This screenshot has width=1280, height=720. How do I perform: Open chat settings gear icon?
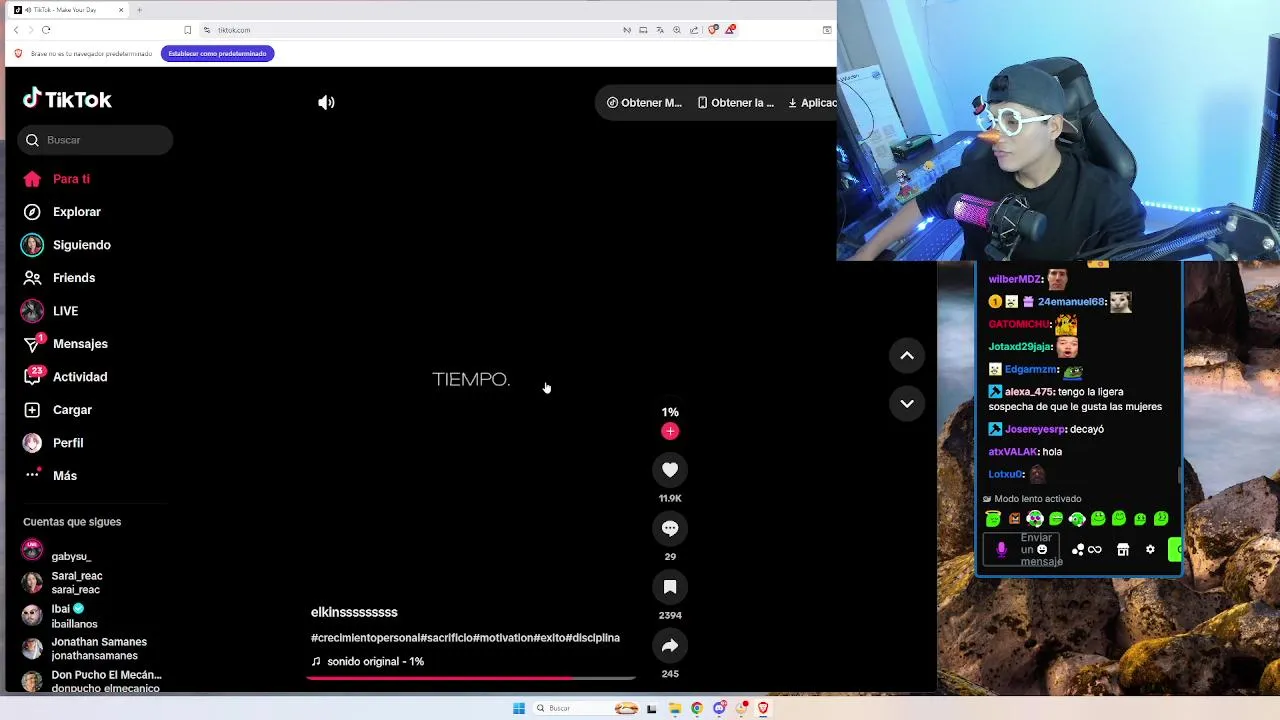tap(1150, 550)
